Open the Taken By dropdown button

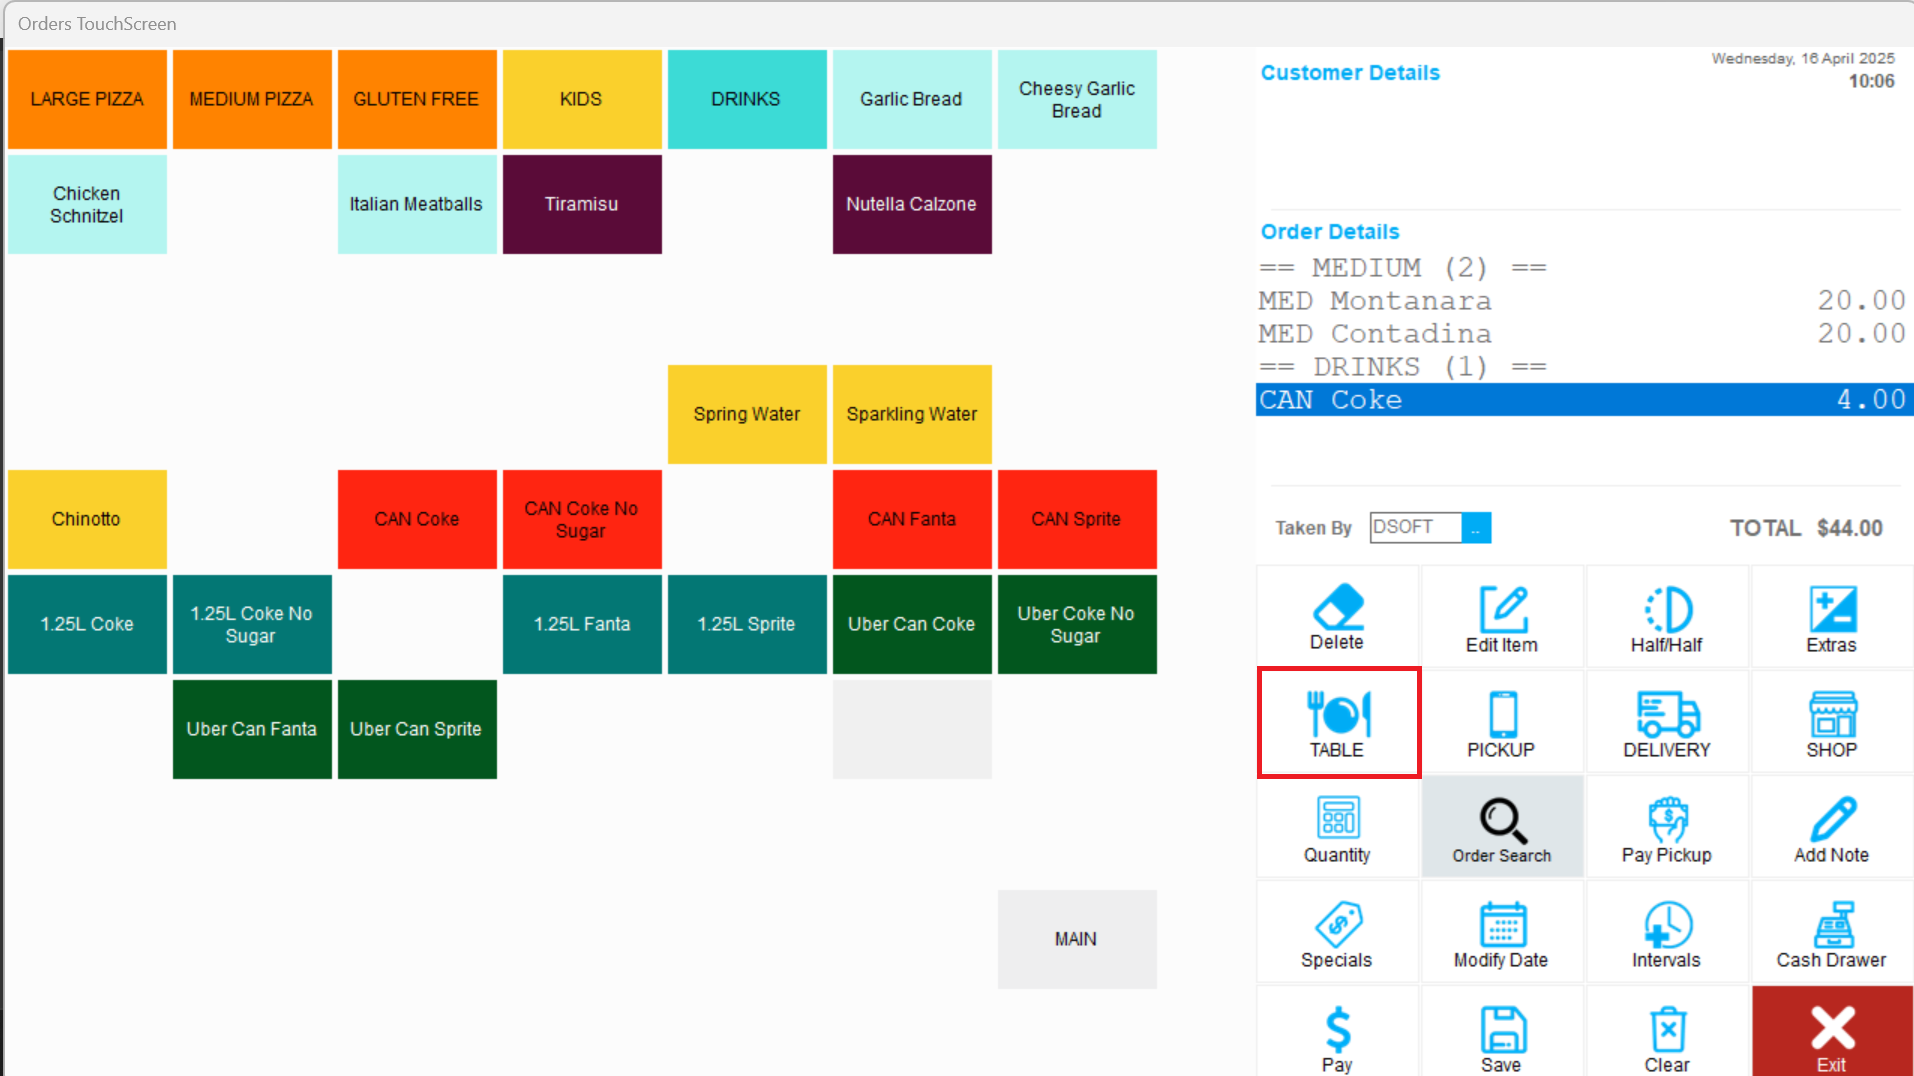point(1476,528)
